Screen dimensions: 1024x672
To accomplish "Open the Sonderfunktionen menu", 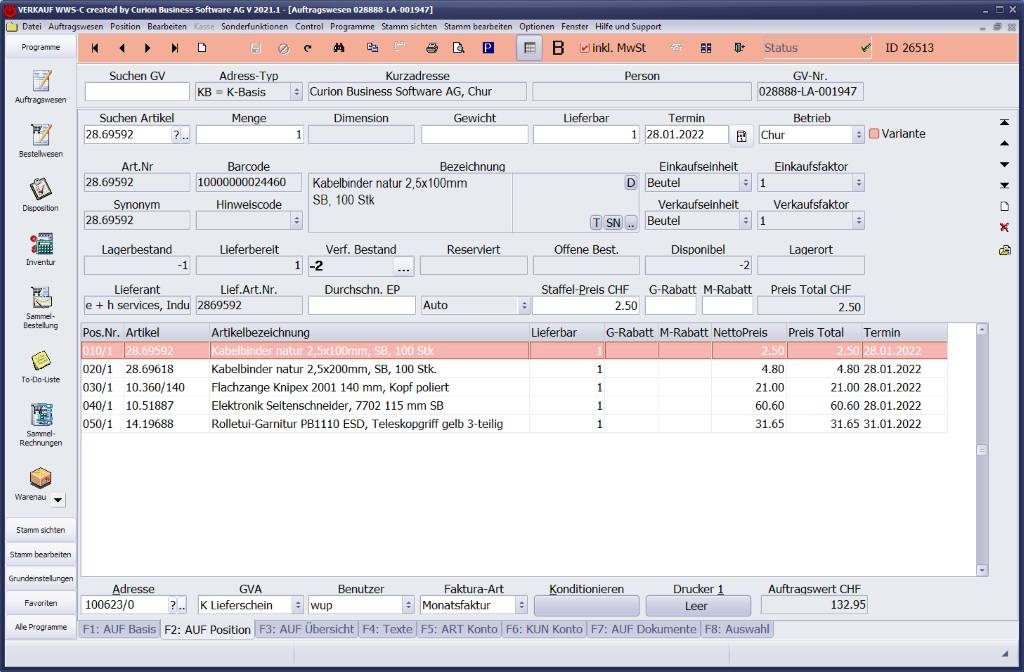I will pos(253,25).
